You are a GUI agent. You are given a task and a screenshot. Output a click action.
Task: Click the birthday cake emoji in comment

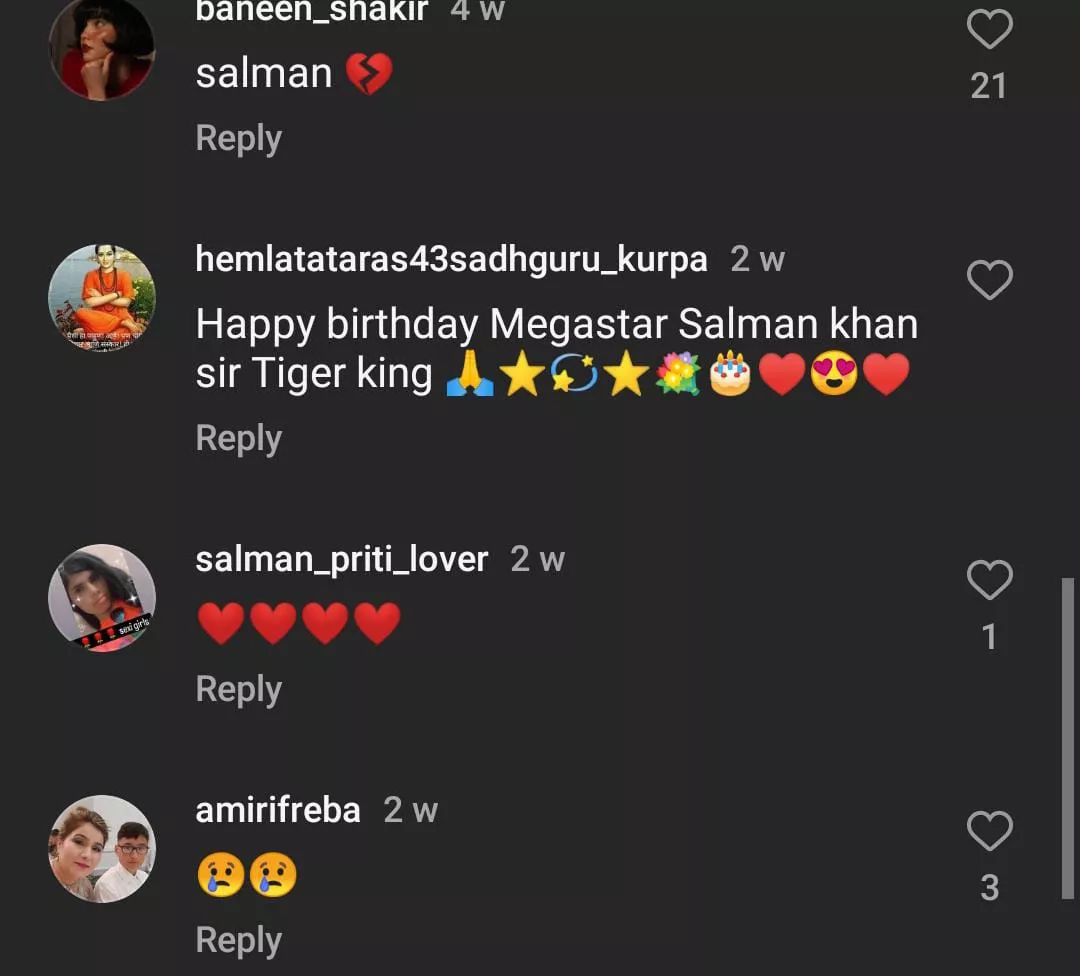pos(730,375)
